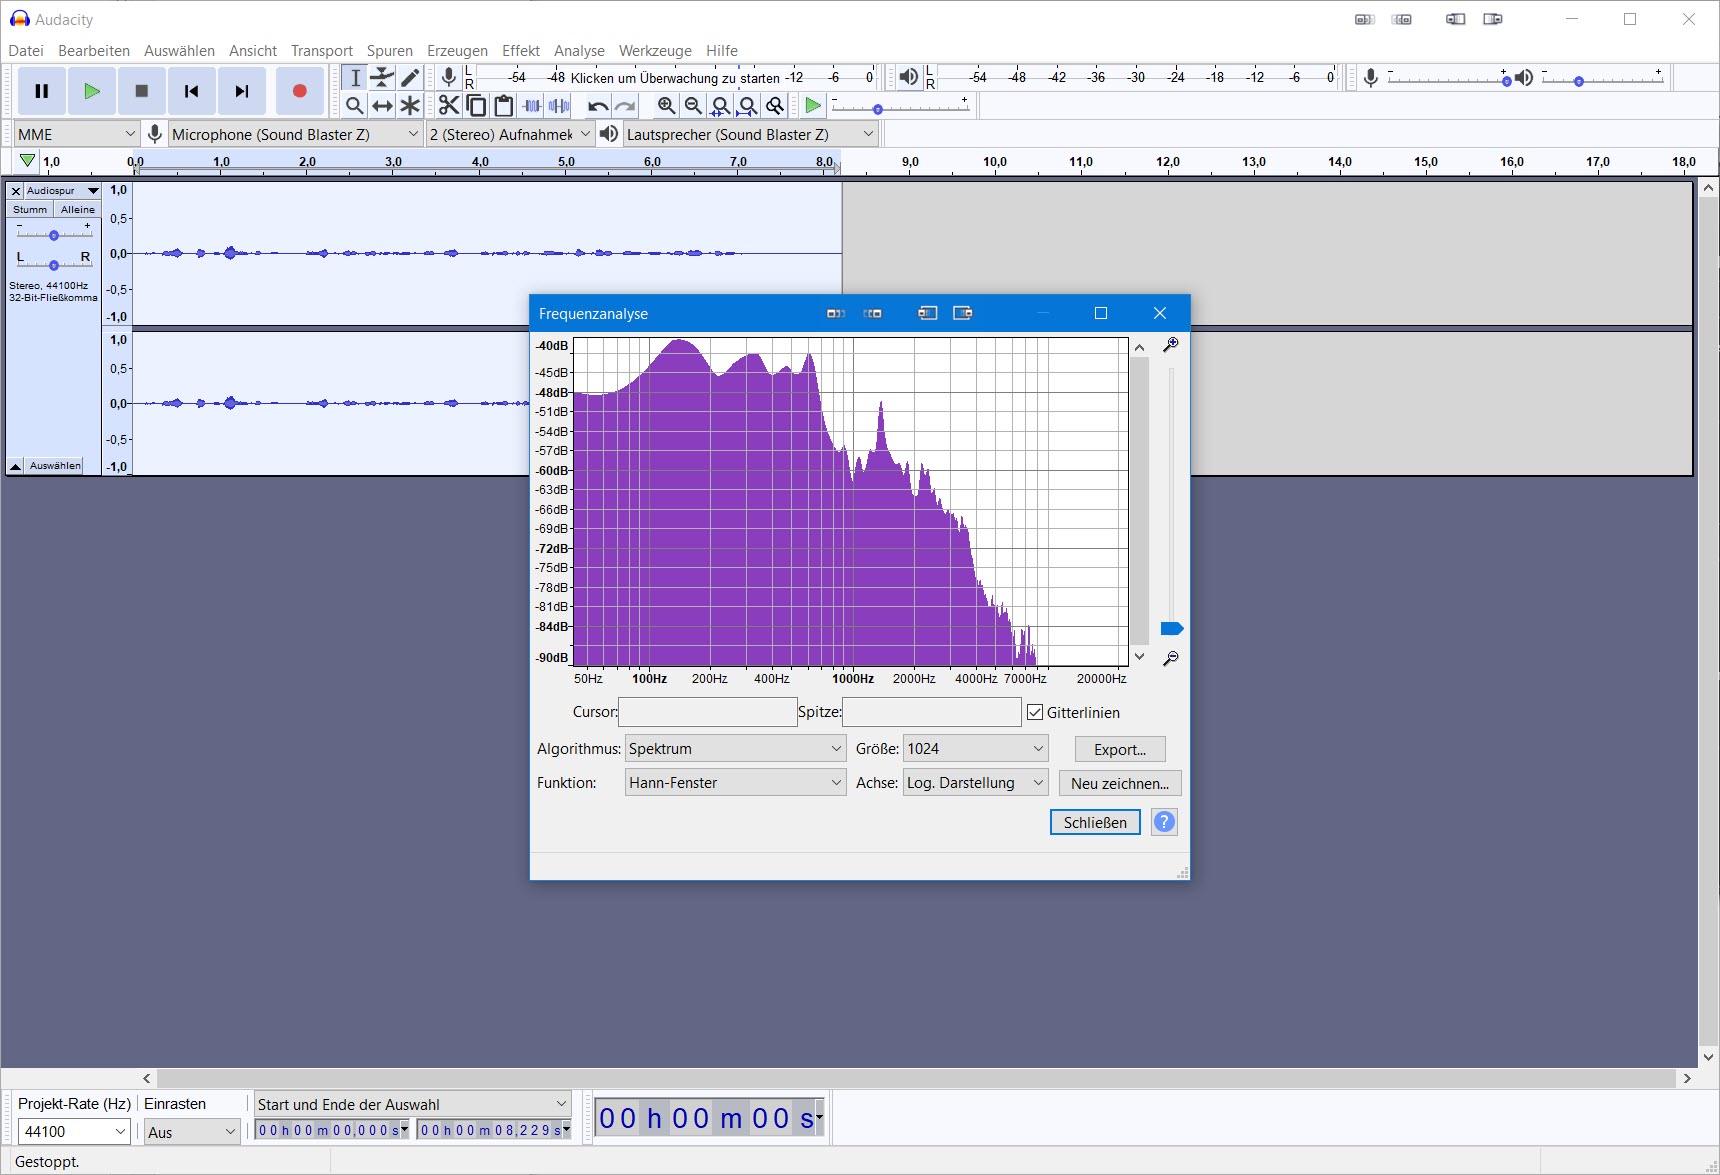Viewport: 1720px width, 1175px height.
Task: Collapse the audio track with the arrow
Action: click(x=16, y=466)
